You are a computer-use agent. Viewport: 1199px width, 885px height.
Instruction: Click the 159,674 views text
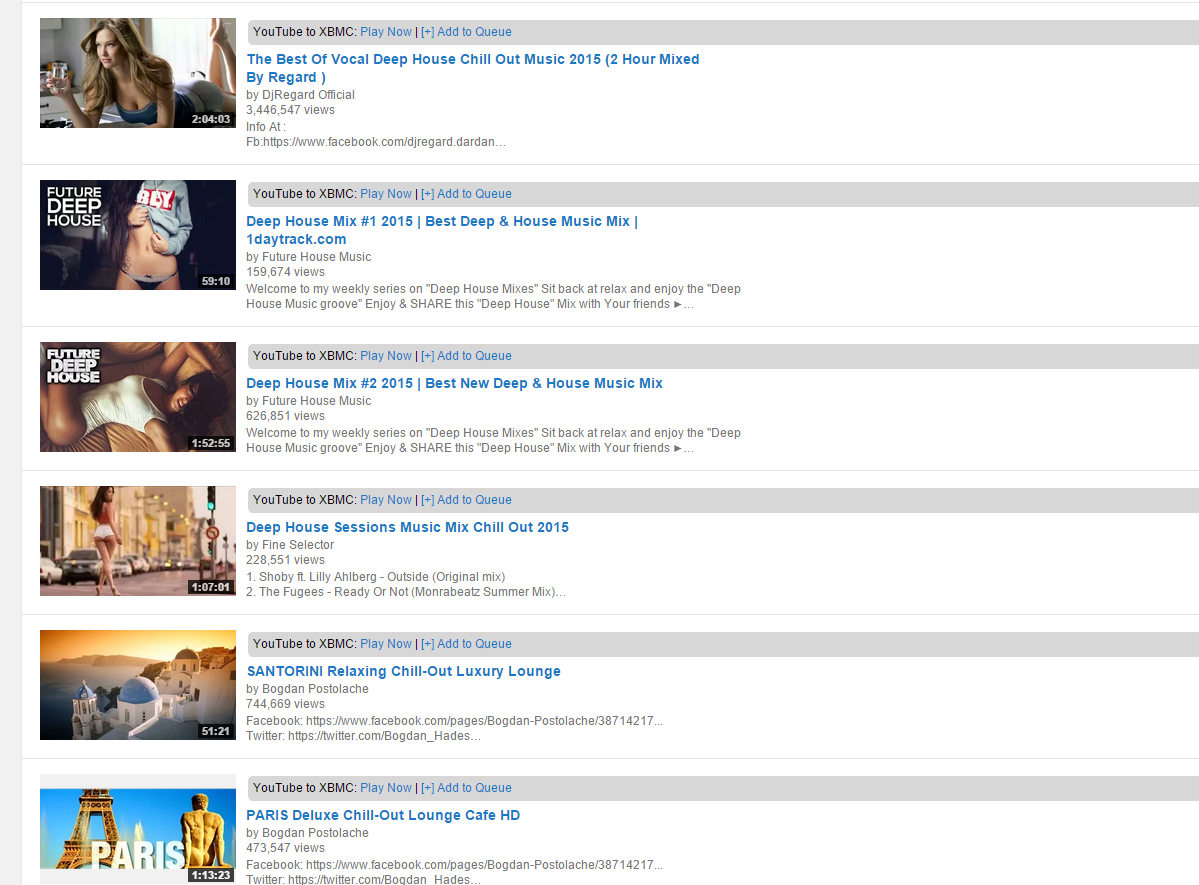[285, 272]
